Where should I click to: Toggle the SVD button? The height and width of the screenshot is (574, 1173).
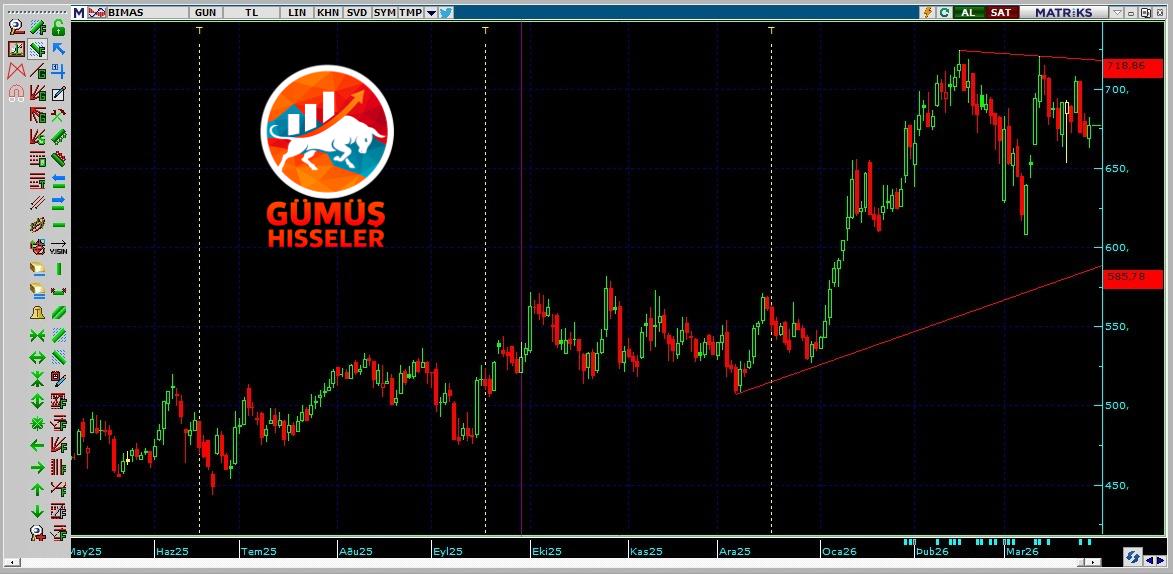[x=357, y=13]
